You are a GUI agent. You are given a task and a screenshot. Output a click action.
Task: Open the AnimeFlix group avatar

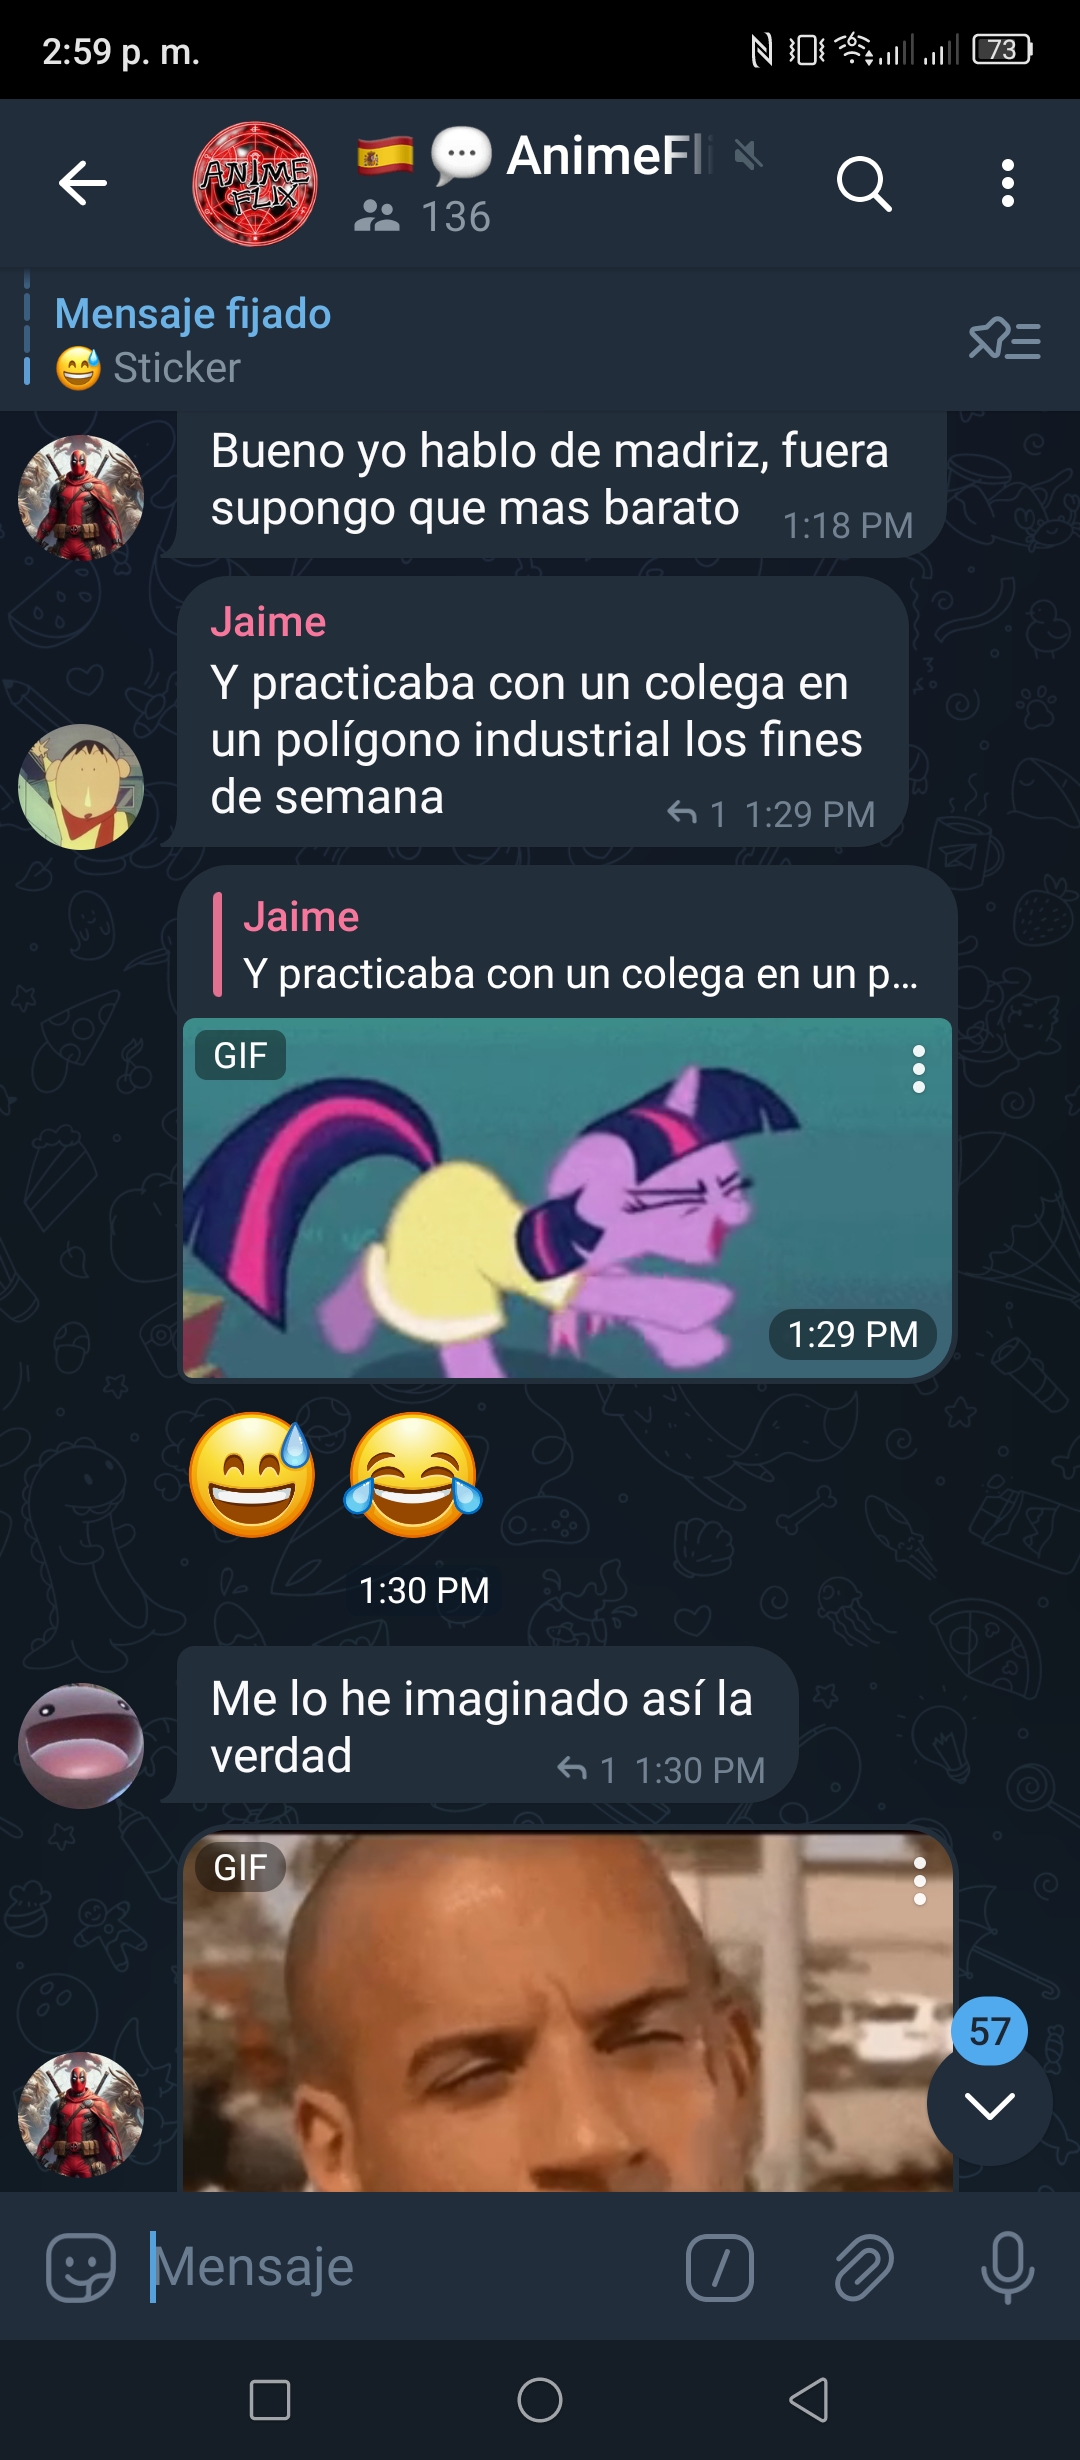coord(255,184)
